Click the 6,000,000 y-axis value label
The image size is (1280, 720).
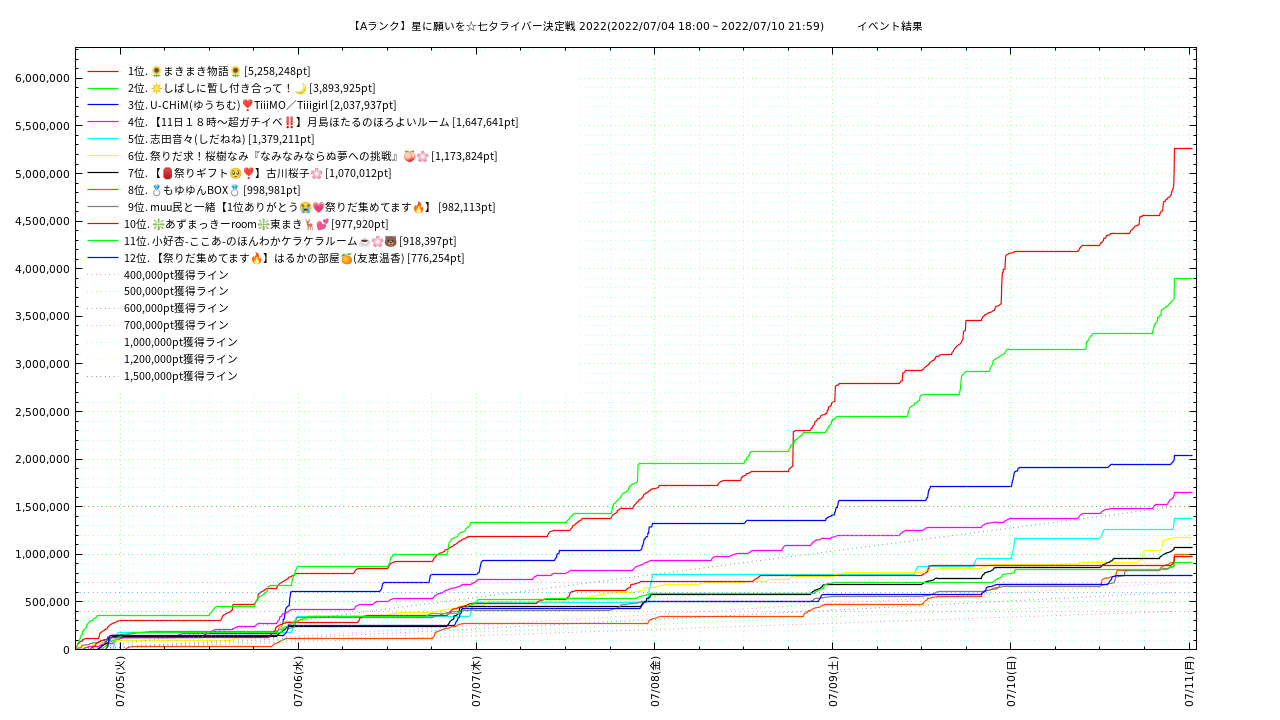click(x=36, y=79)
